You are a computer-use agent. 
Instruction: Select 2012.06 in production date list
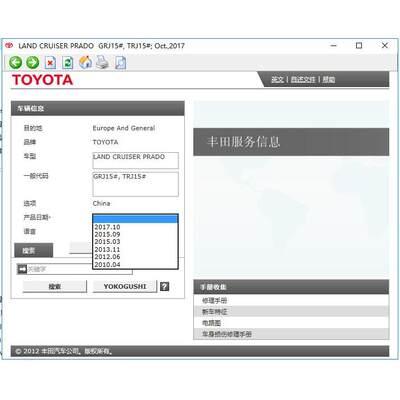point(135,257)
